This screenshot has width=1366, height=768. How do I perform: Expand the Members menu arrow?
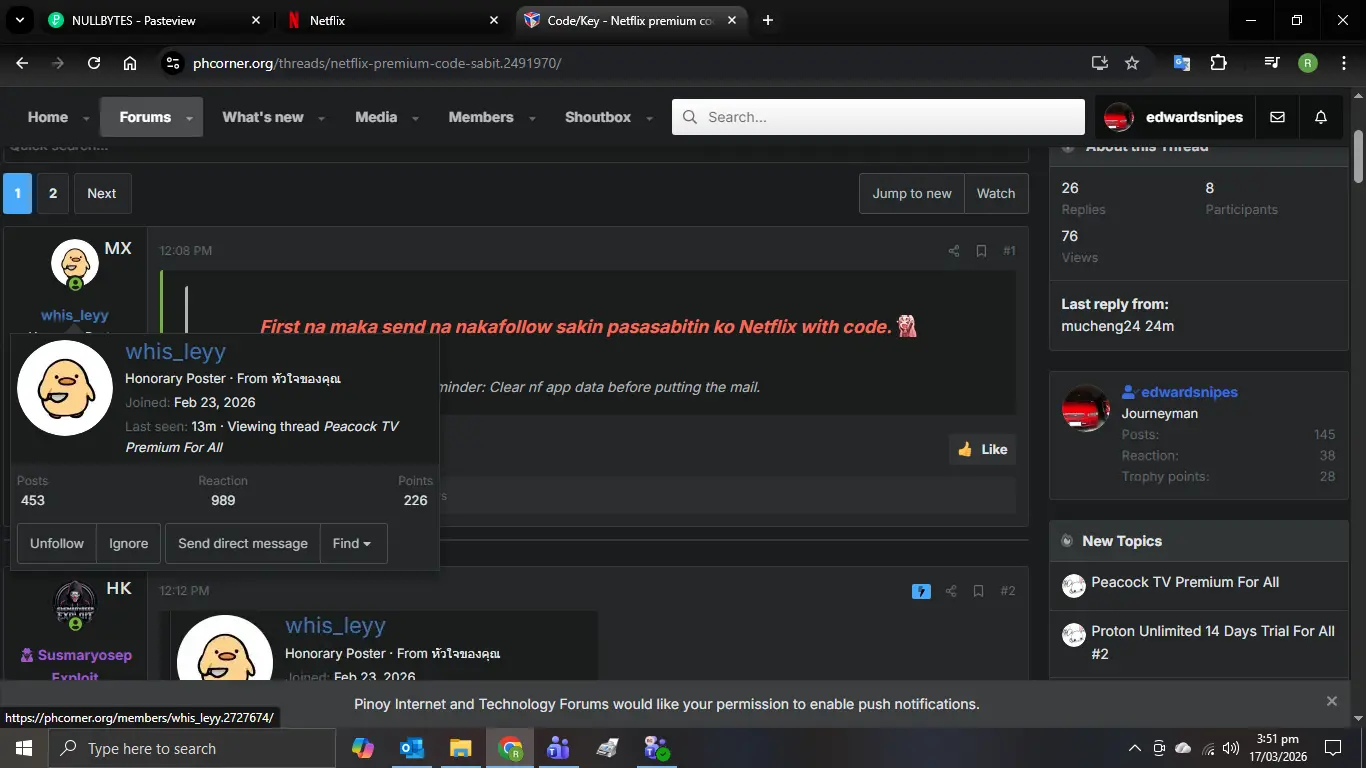pos(531,118)
